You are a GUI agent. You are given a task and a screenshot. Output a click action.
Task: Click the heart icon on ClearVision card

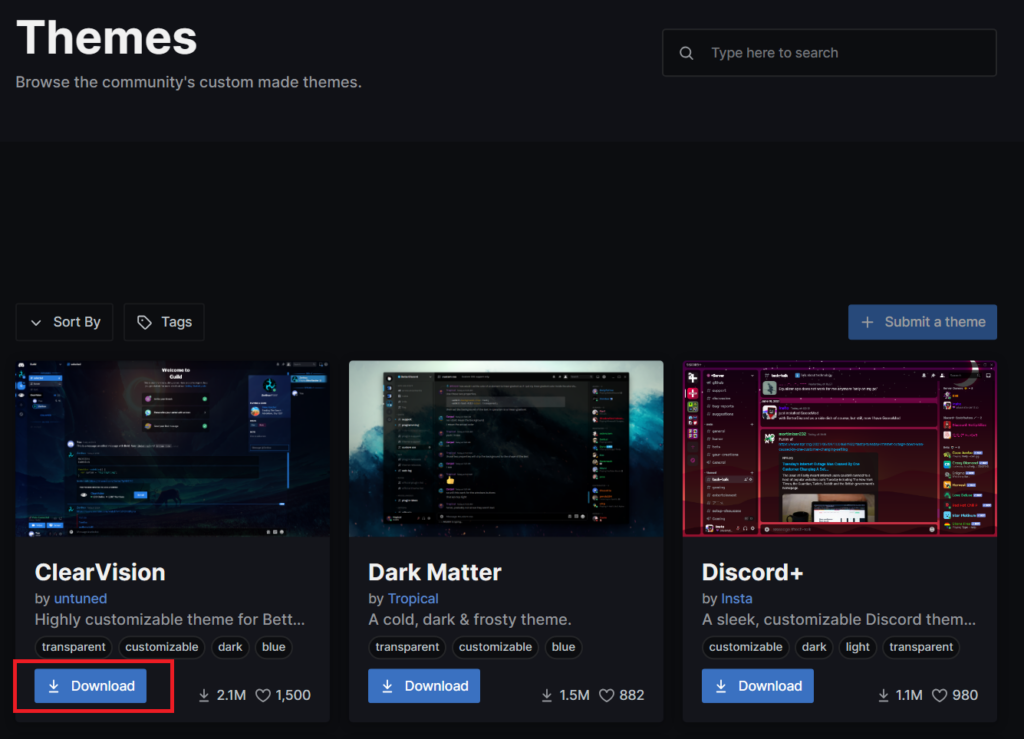[x=263, y=695]
